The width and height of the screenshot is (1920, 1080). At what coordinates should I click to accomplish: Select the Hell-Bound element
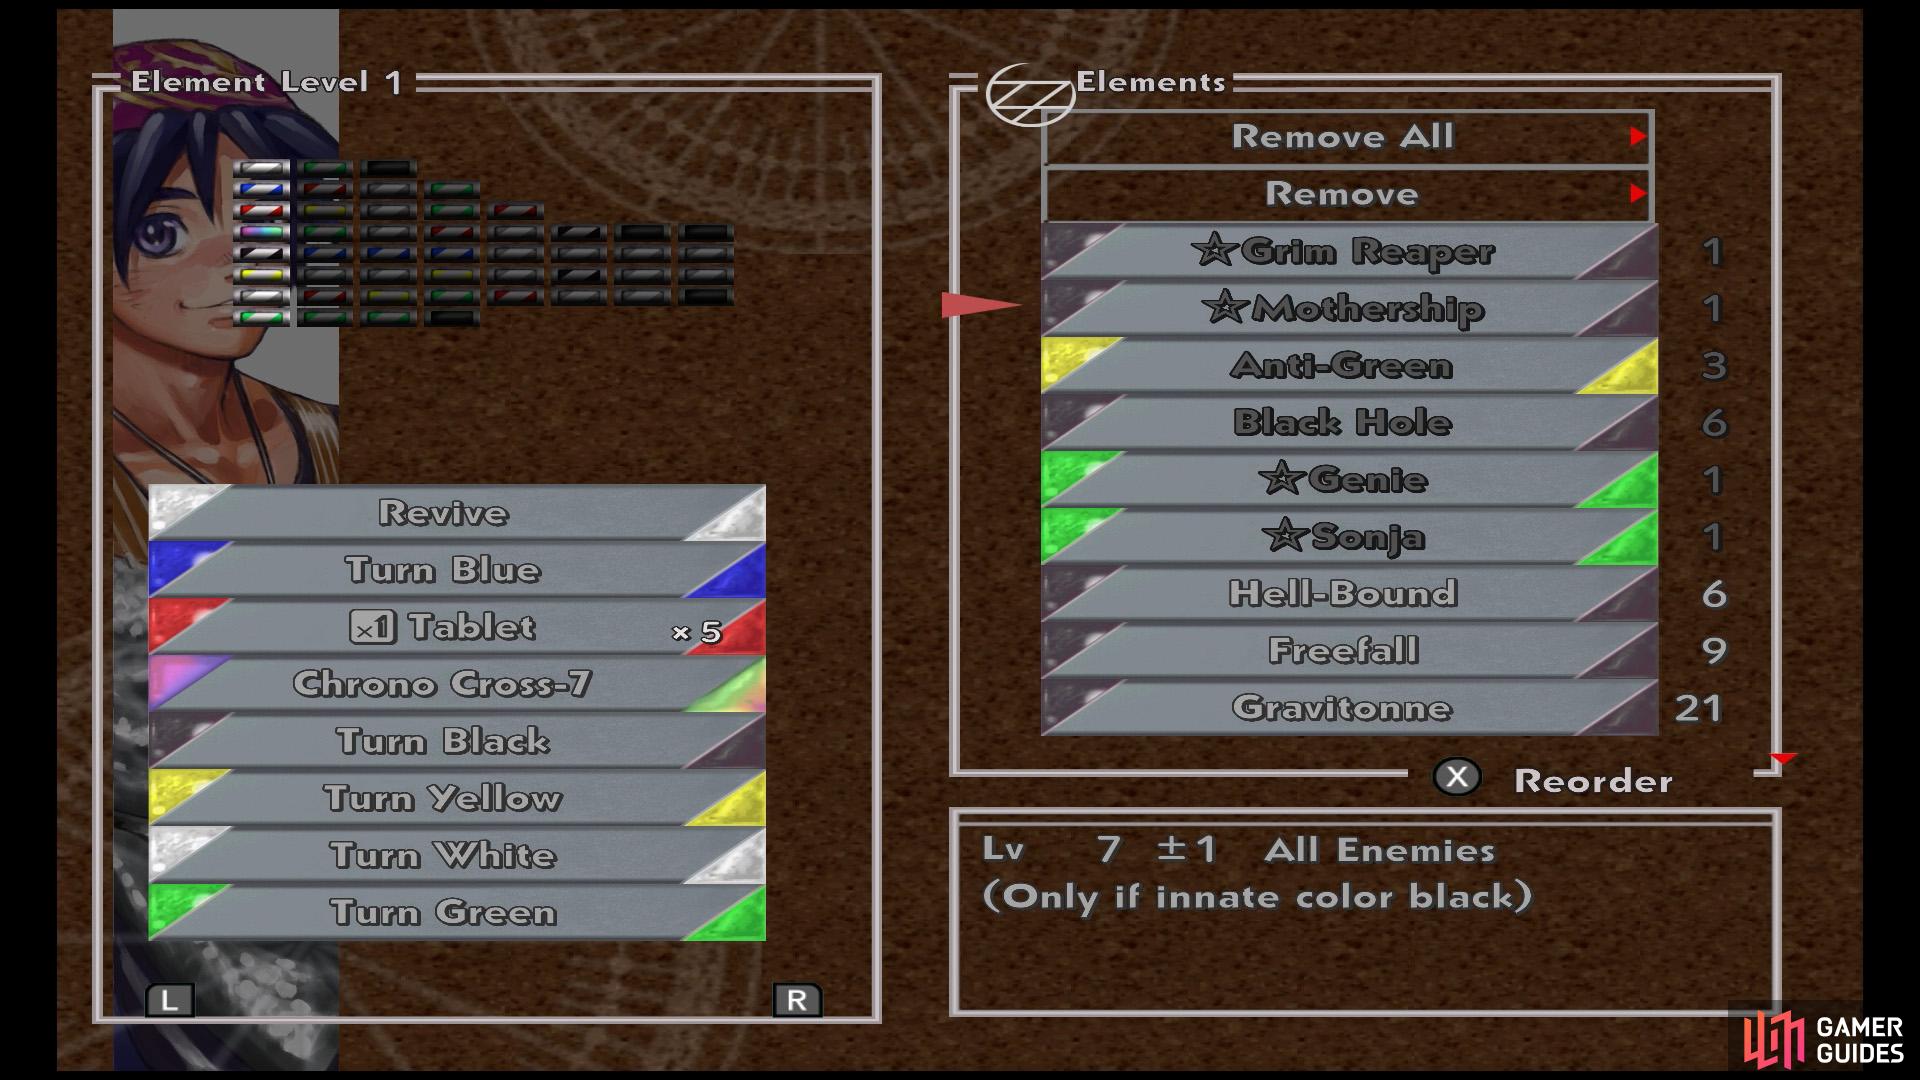pos(1342,593)
